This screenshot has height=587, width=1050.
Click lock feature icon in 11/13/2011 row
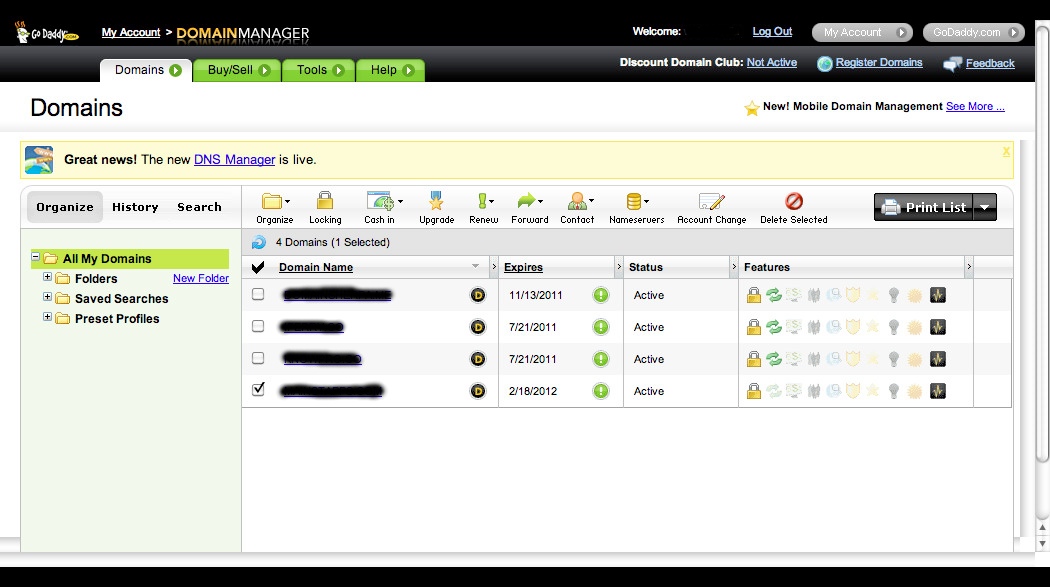pos(754,295)
